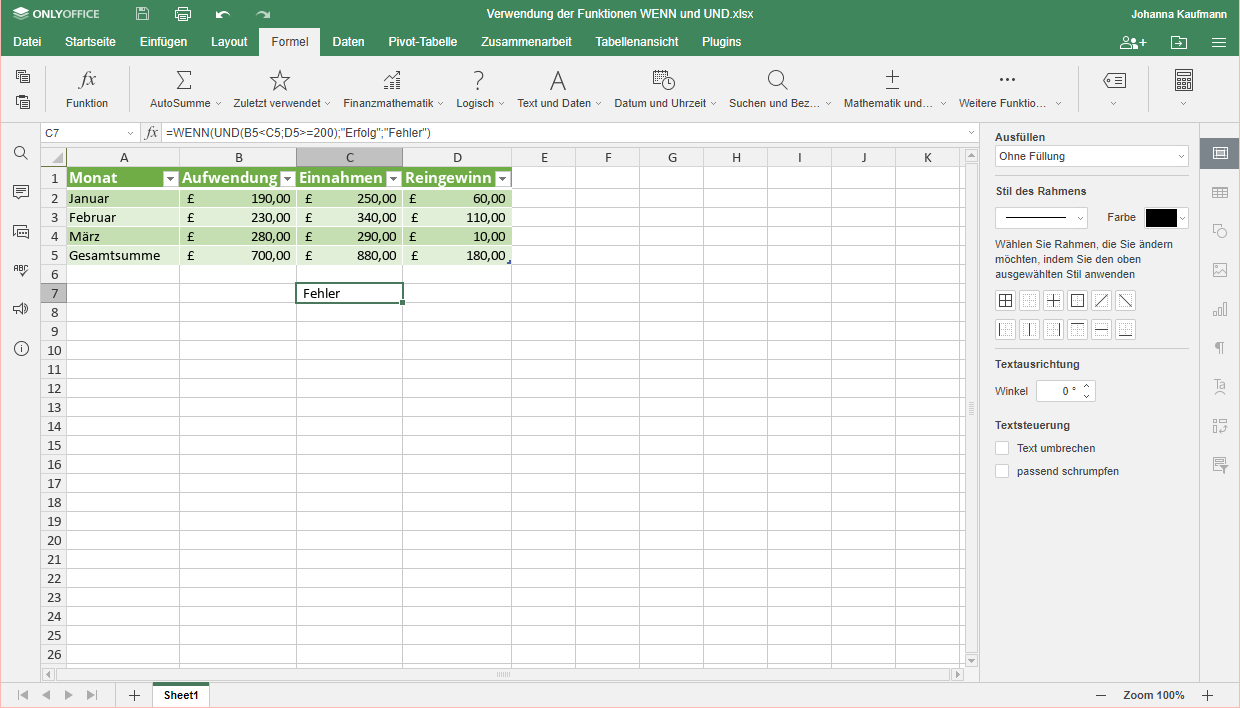Click the Save icon in title bar
The width and height of the screenshot is (1240, 708).
pos(143,14)
